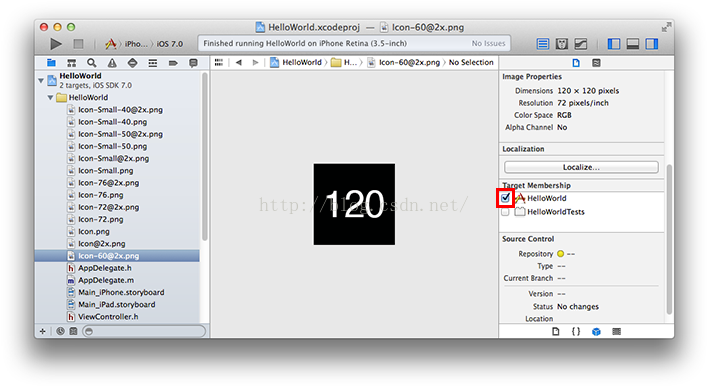Open the related items grid menu
Image resolution: width=710 pixels, height=389 pixels.
[219, 62]
